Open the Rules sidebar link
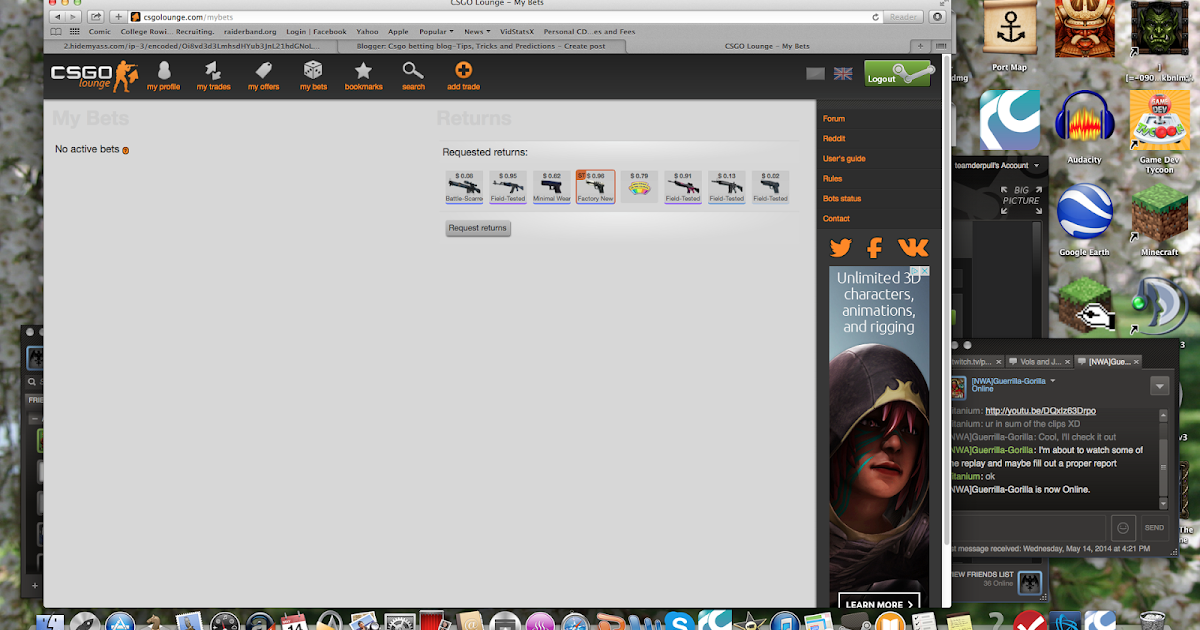Screen dimensions: 1200x630 pyautogui.click(x=832, y=179)
